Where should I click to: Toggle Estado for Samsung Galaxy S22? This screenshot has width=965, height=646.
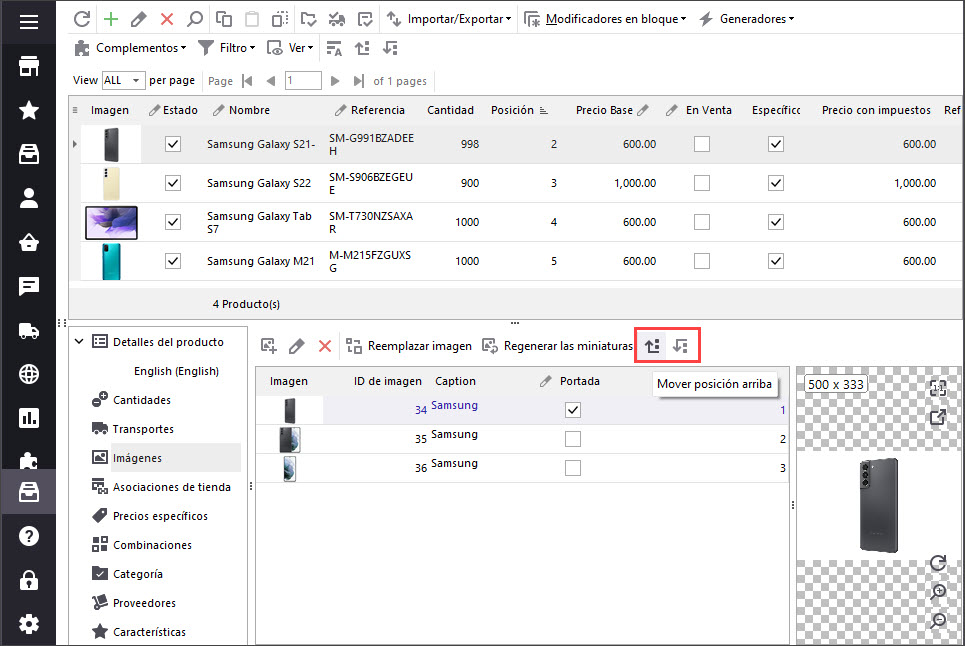(x=173, y=183)
